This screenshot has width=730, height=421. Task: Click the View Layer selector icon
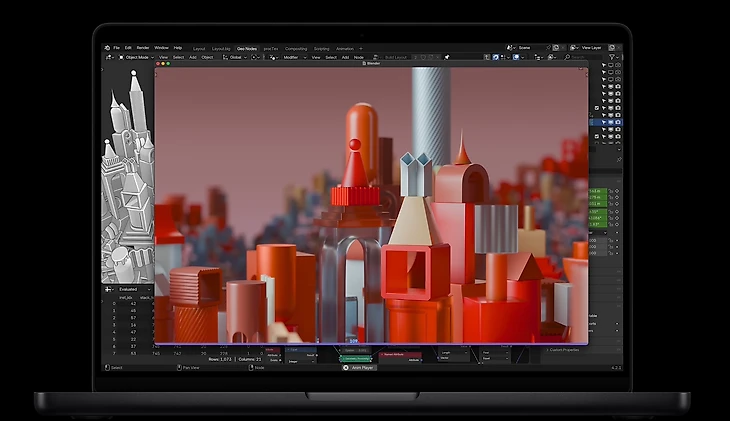pos(572,48)
